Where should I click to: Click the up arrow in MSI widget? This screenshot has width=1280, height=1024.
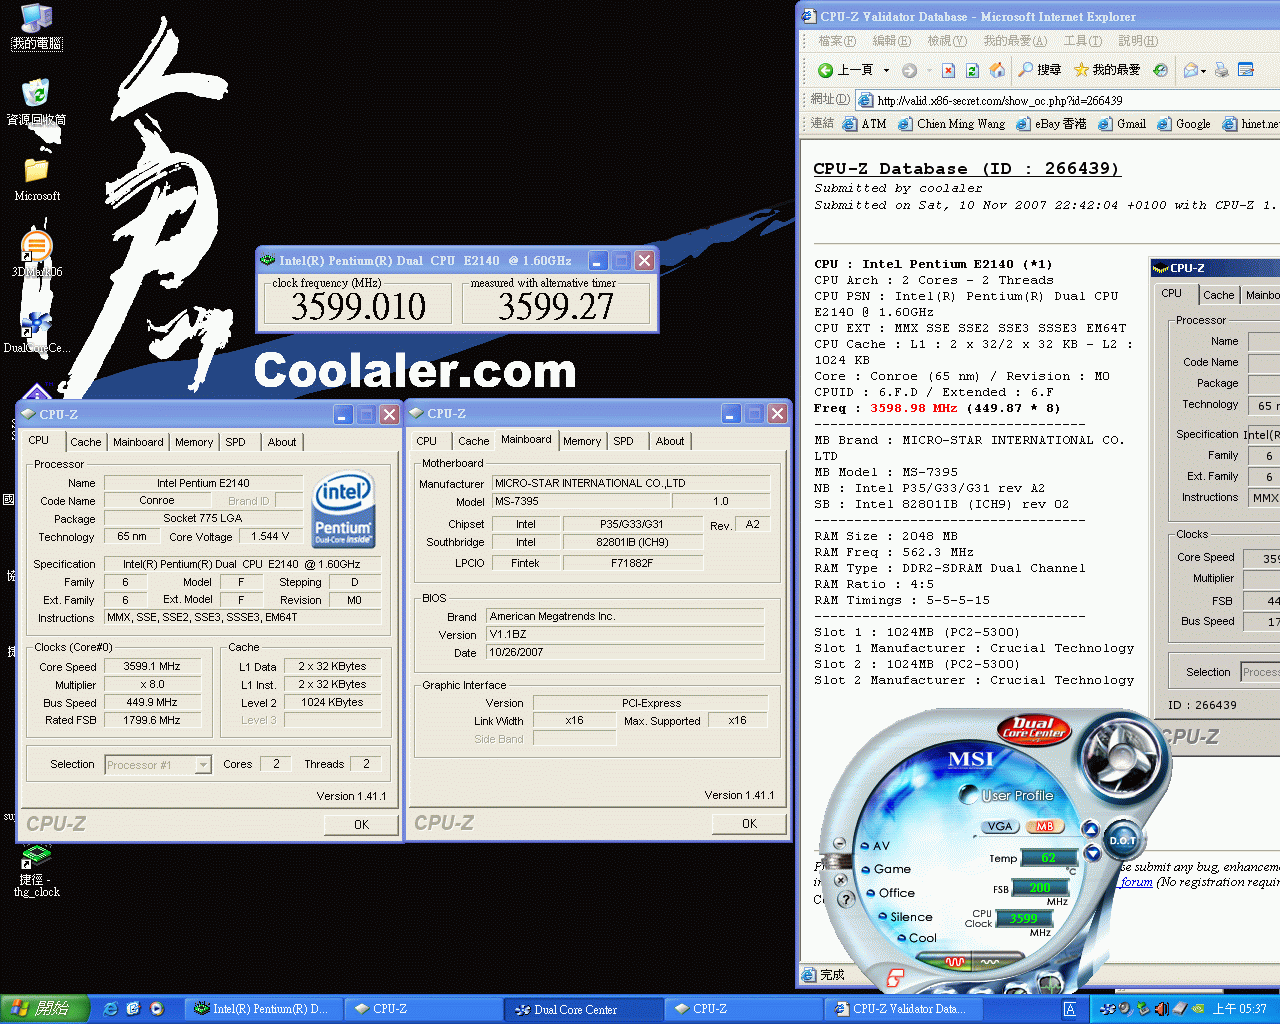[x=1091, y=830]
